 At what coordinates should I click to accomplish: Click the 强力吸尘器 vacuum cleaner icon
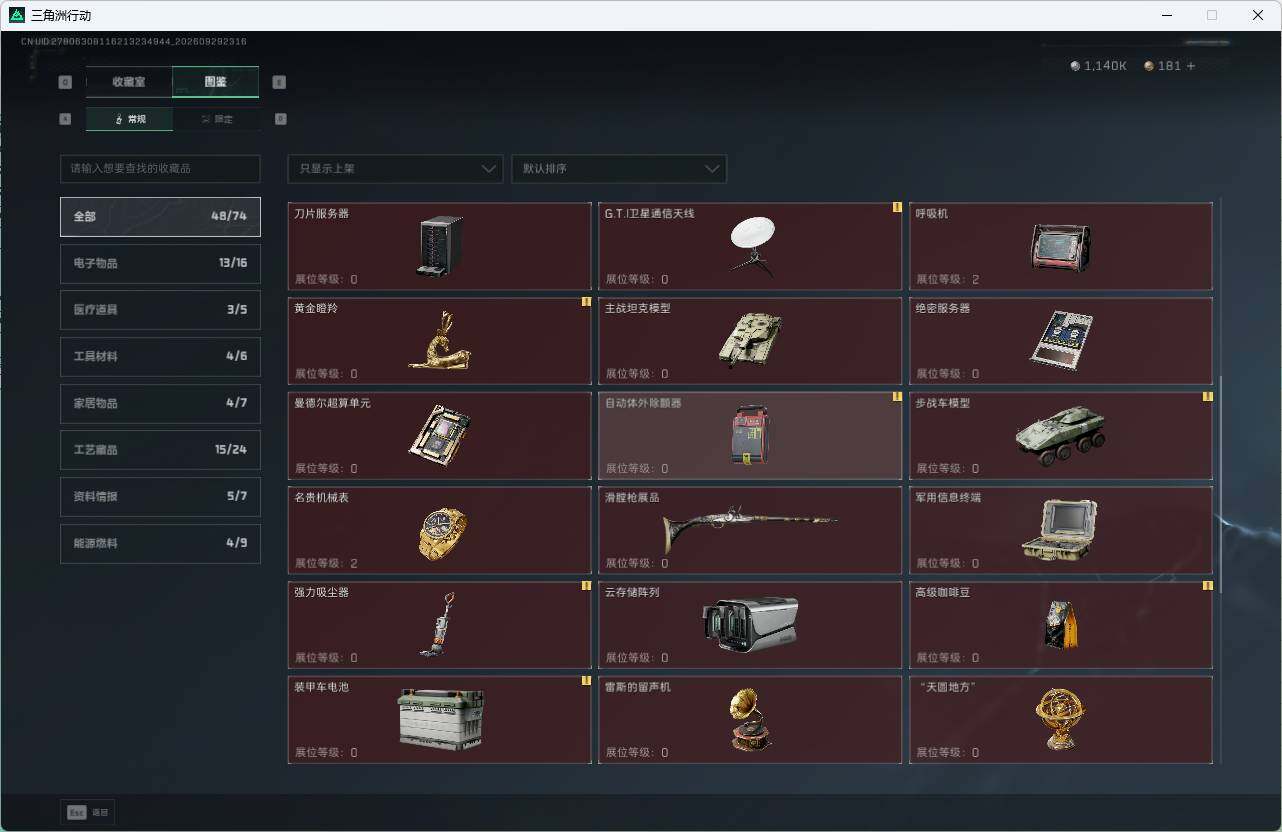pyautogui.click(x=437, y=624)
